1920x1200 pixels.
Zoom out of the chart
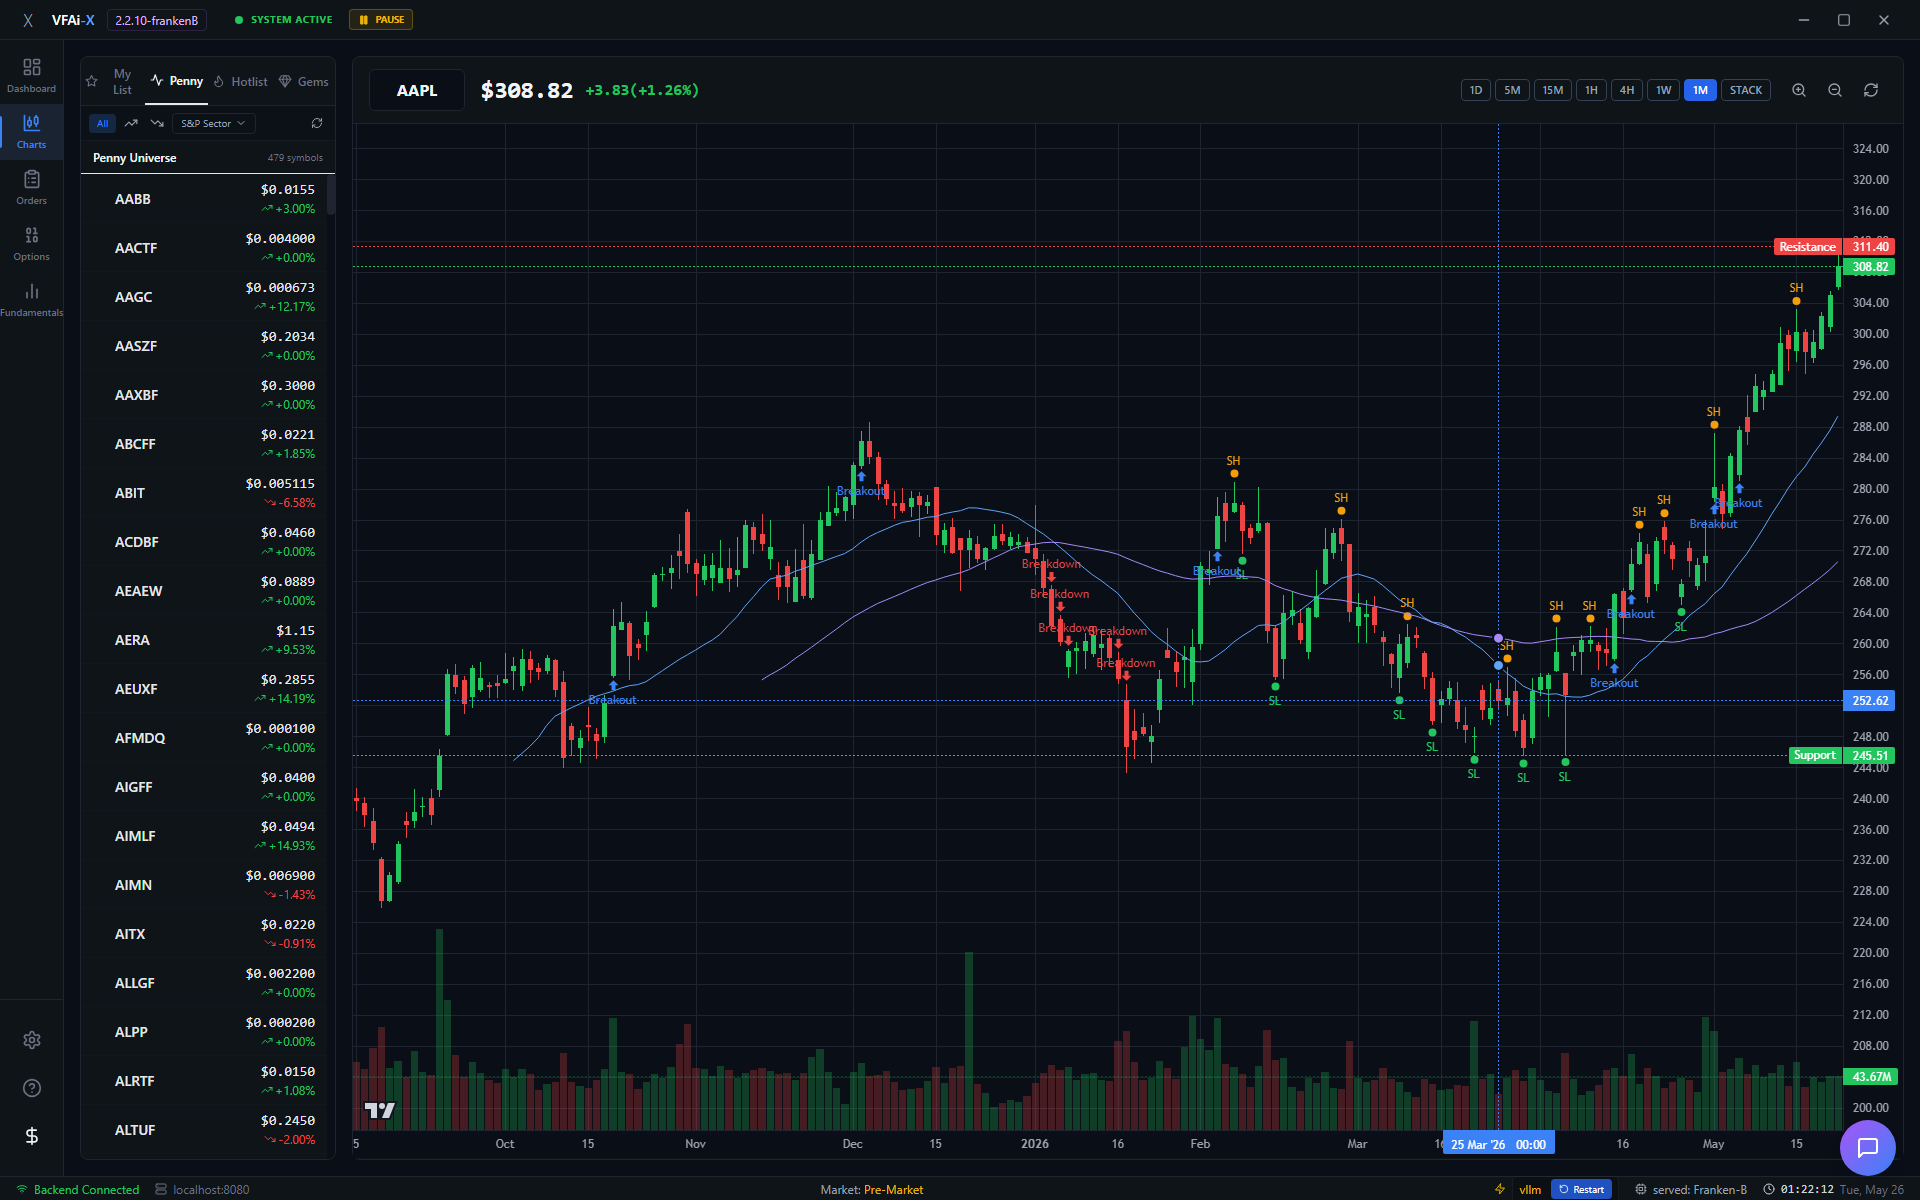tap(1835, 90)
